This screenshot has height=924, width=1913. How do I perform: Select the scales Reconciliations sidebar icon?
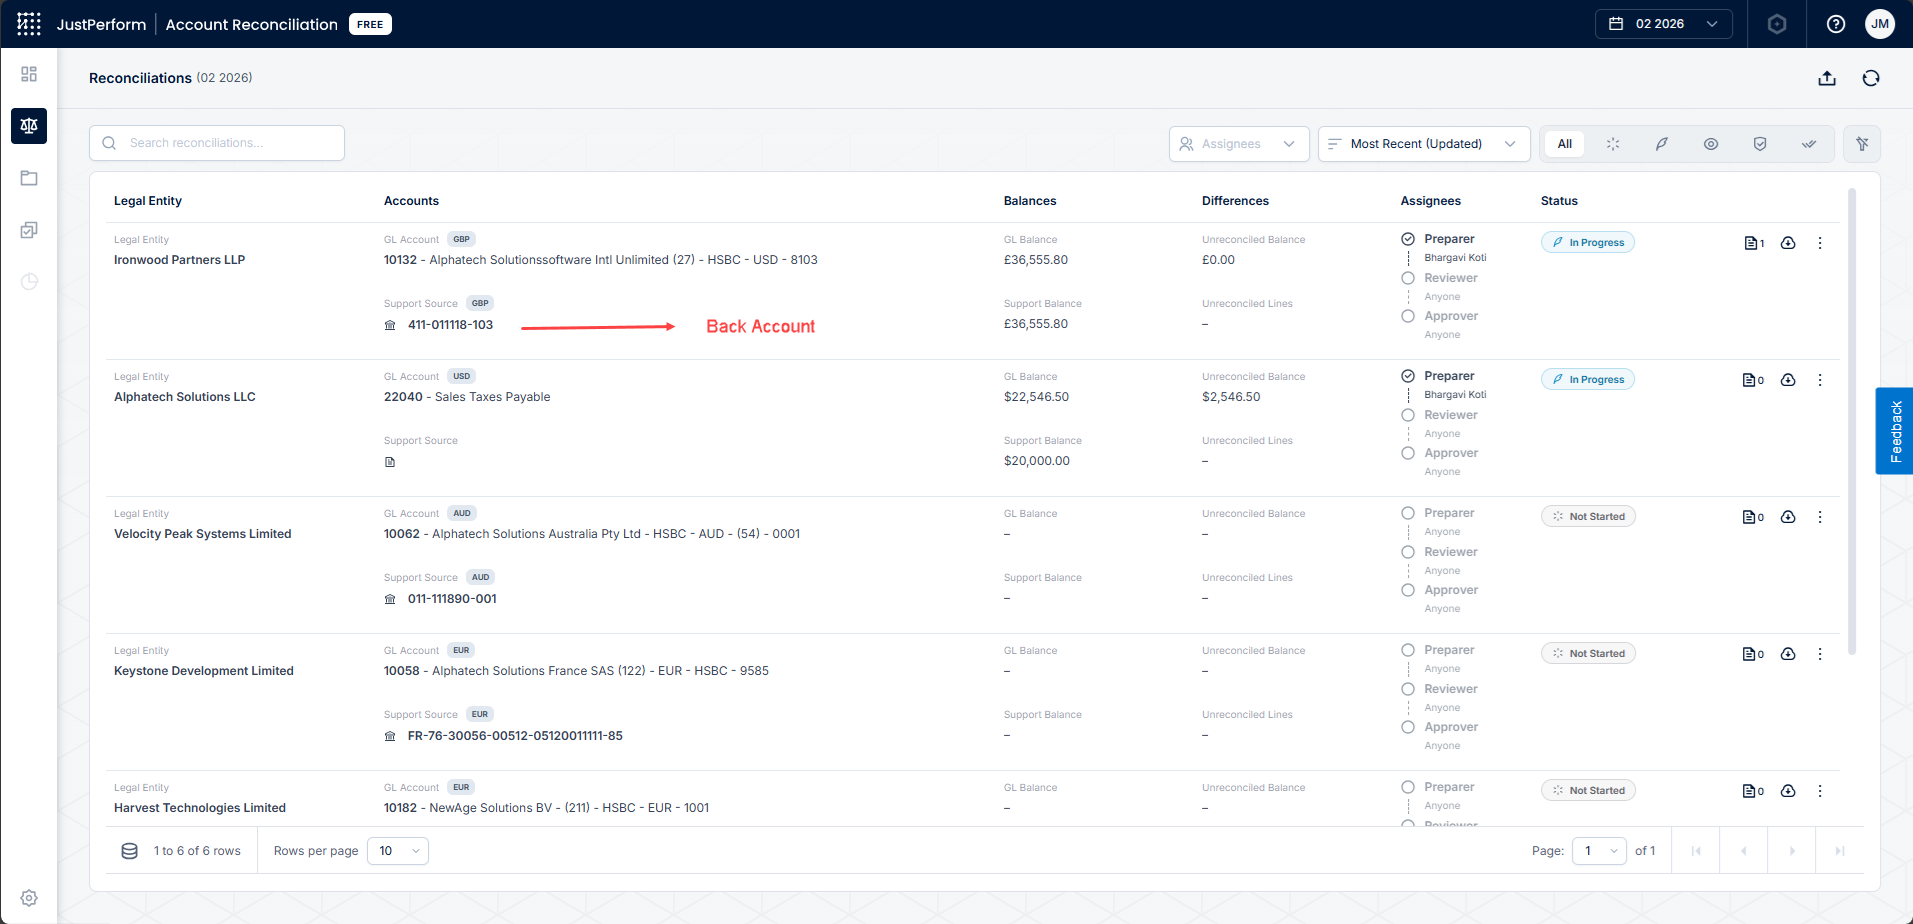pos(29,126)
